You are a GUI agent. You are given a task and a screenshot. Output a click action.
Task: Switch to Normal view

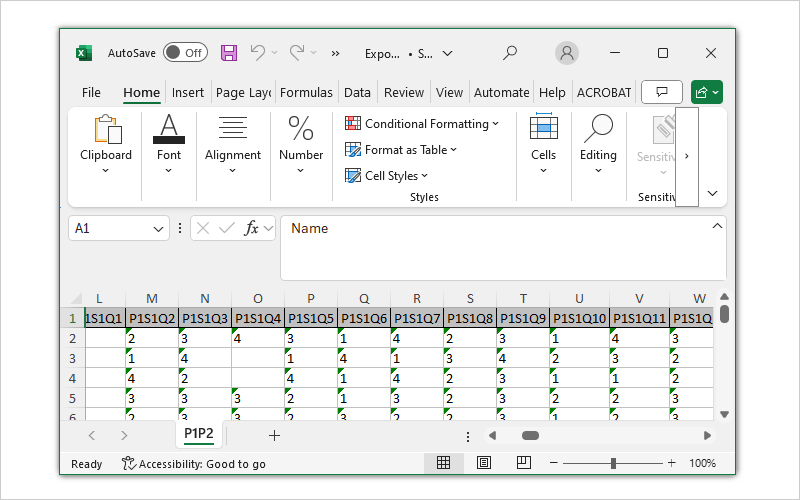[443, 463]
